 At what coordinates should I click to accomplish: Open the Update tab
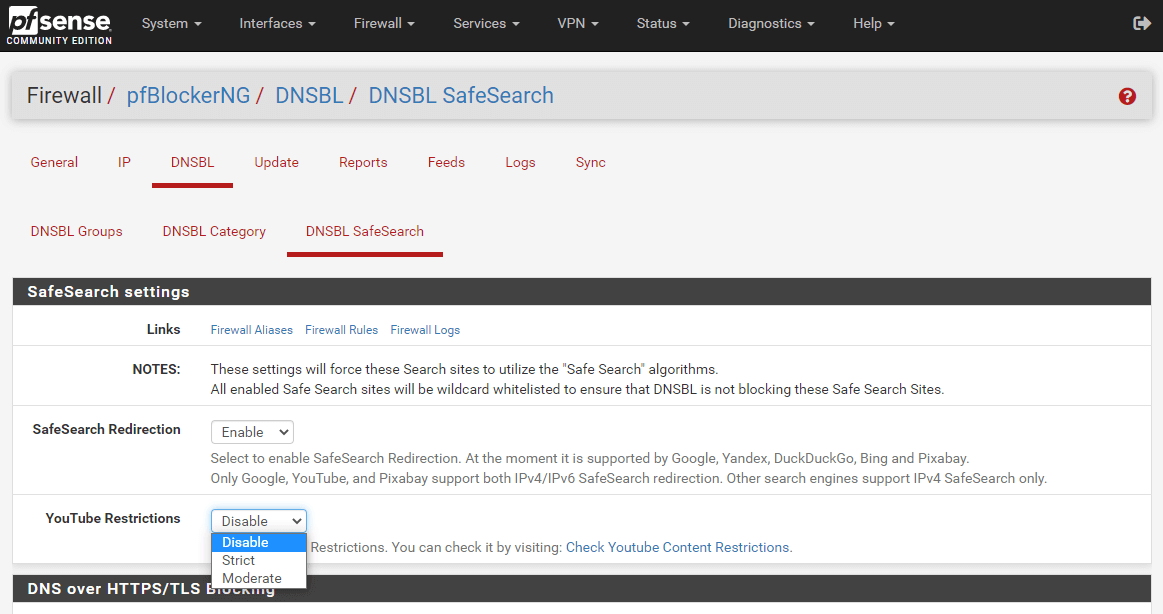pyautogui.click(x=276, y=162)
